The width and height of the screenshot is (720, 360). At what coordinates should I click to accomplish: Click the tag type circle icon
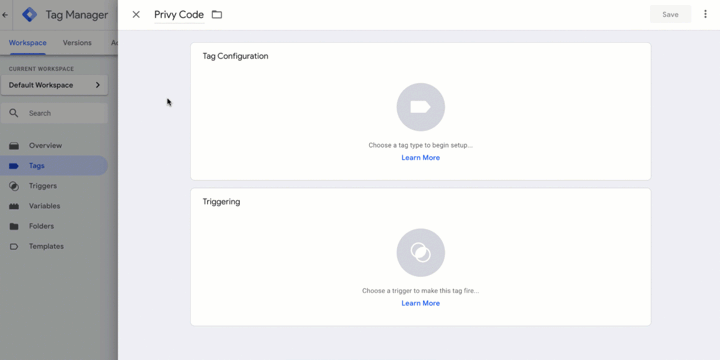(421, 107)
